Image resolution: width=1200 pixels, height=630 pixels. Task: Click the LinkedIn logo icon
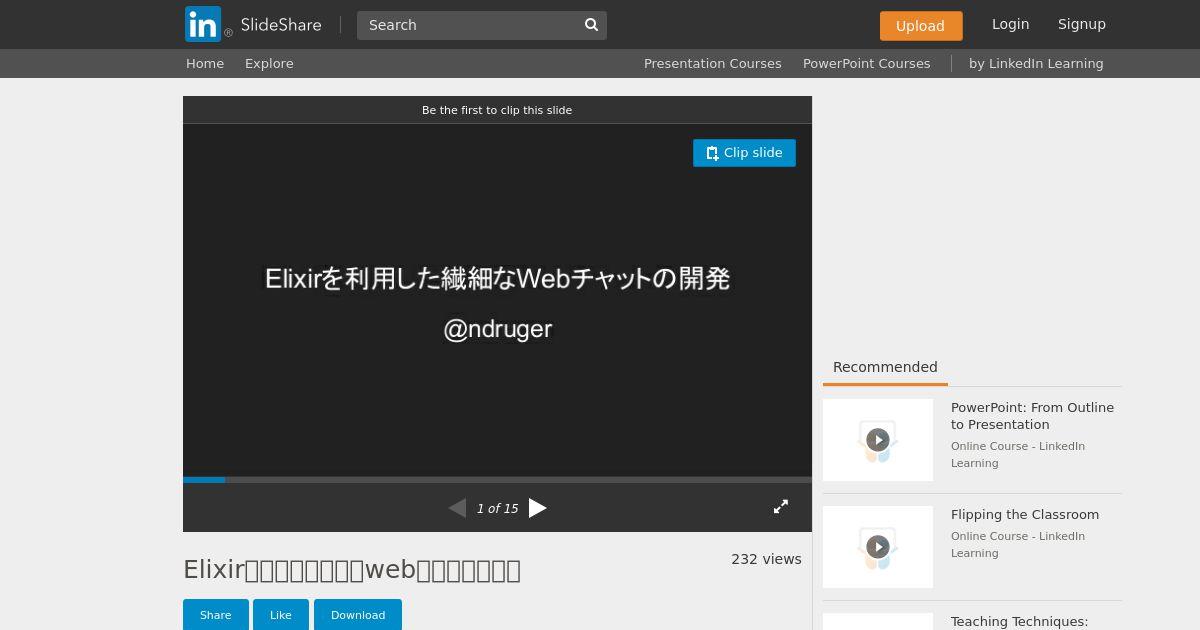point(203,24)
